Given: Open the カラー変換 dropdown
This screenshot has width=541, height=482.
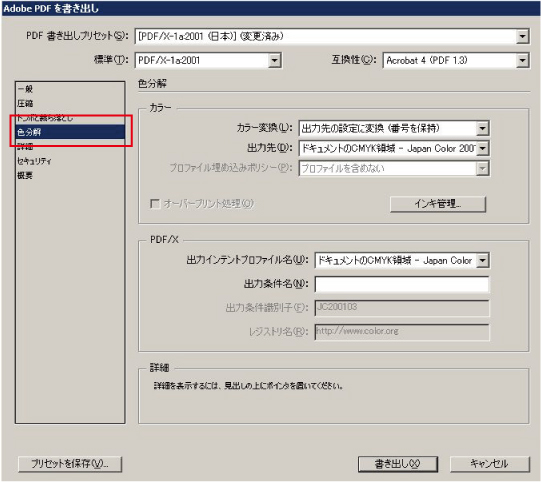Looking at the screenshot, I should click(x=394, y=129).
